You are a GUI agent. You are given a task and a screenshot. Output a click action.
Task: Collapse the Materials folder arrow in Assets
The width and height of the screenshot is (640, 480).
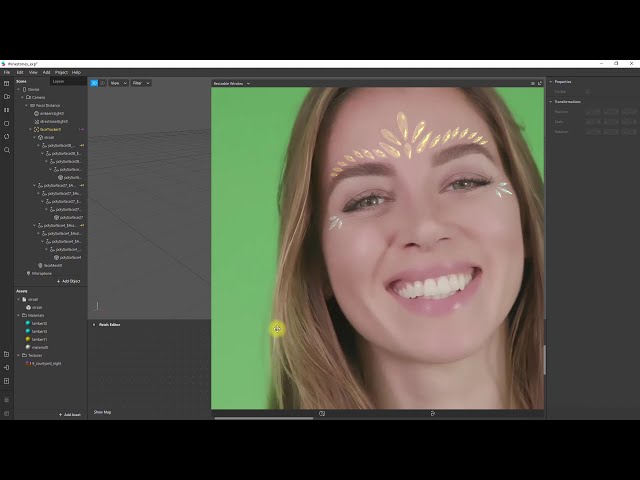18,316
